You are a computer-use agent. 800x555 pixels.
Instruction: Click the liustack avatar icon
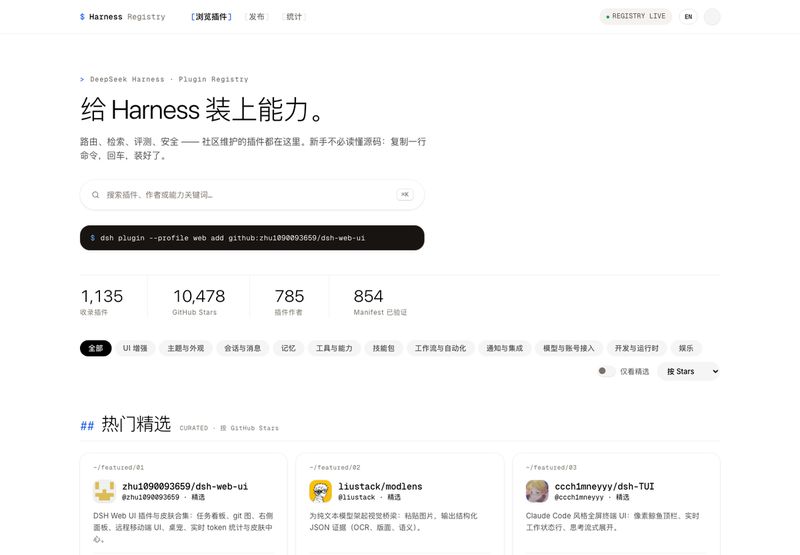pyautogui.click(x=320, y=491)
